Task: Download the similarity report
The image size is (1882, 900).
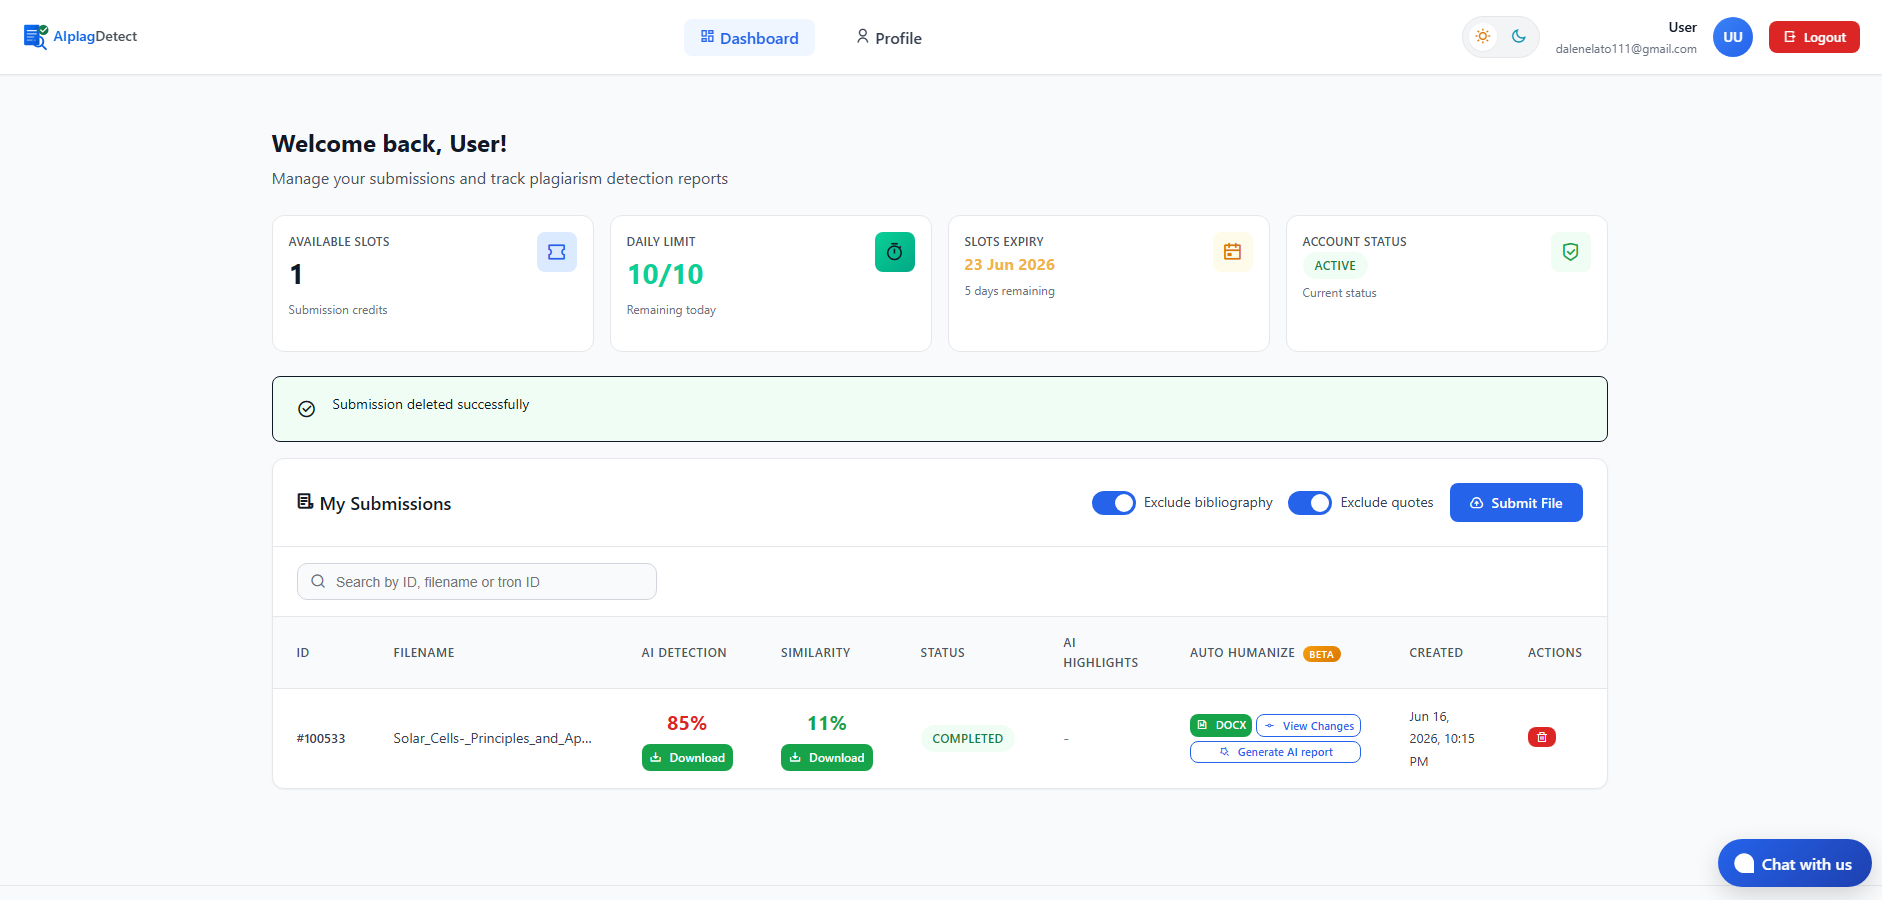Action: (827, 758)
